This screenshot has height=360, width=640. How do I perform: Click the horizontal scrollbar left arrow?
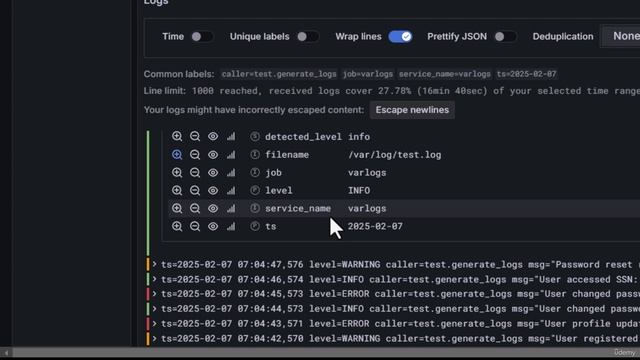(x=6, y=353)
